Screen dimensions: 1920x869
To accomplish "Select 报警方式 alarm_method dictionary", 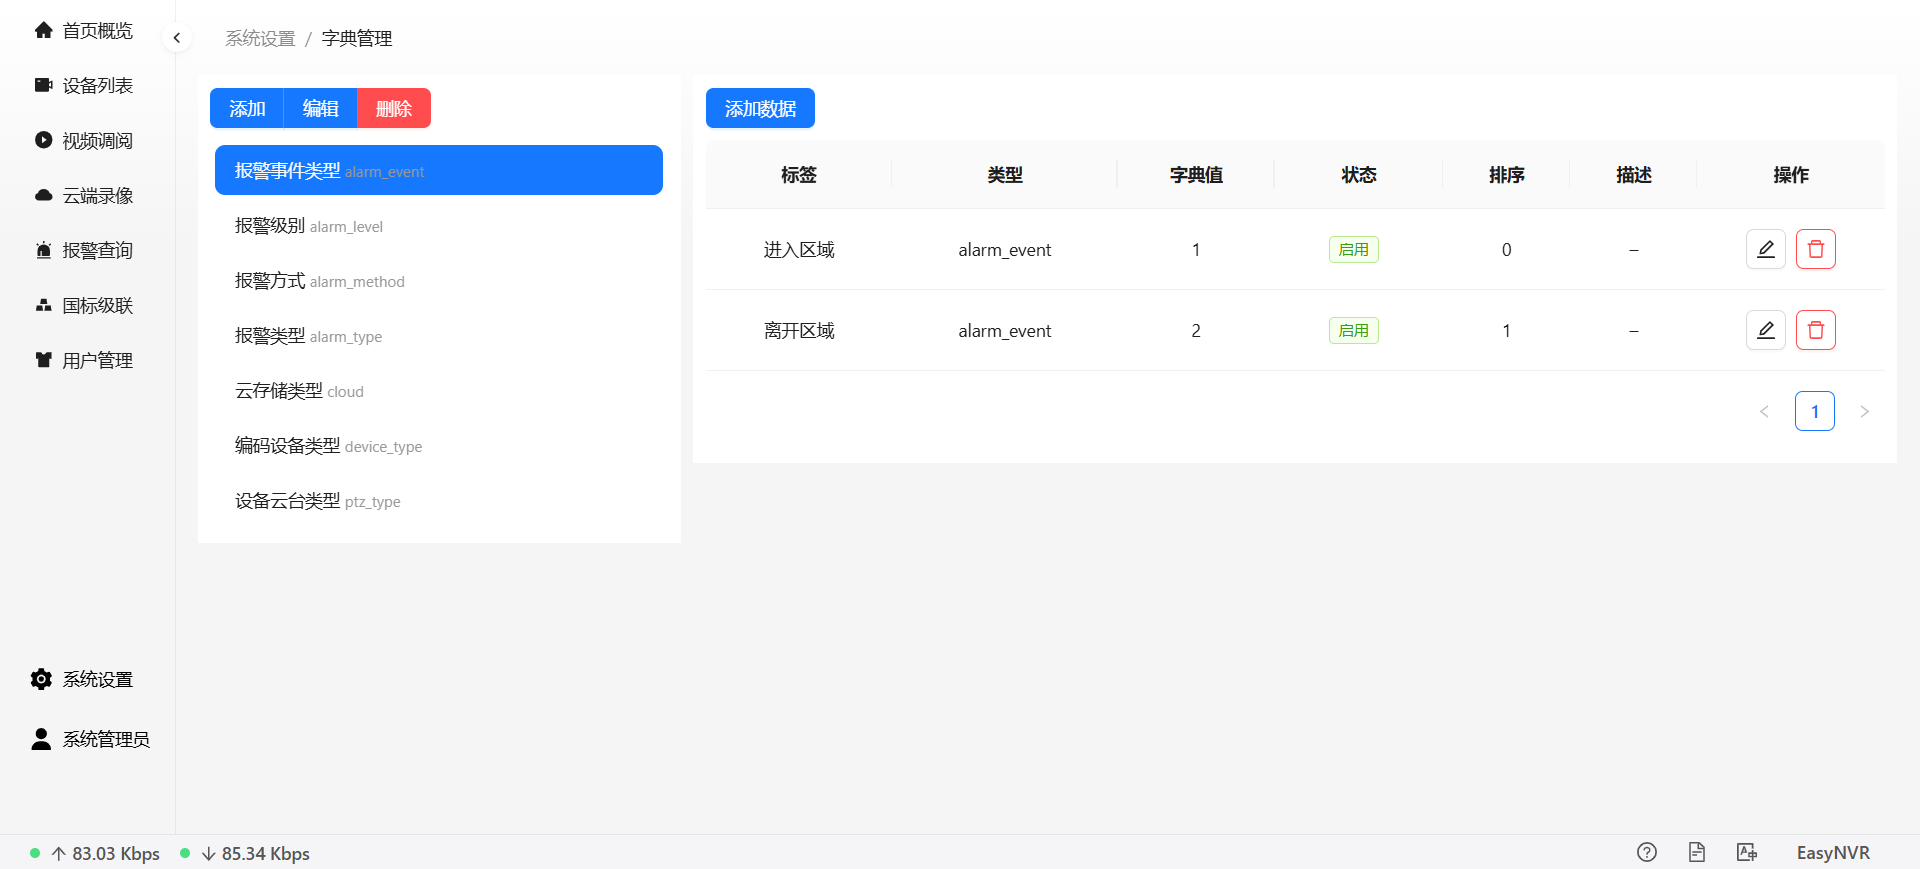I will tap(439, 280).
